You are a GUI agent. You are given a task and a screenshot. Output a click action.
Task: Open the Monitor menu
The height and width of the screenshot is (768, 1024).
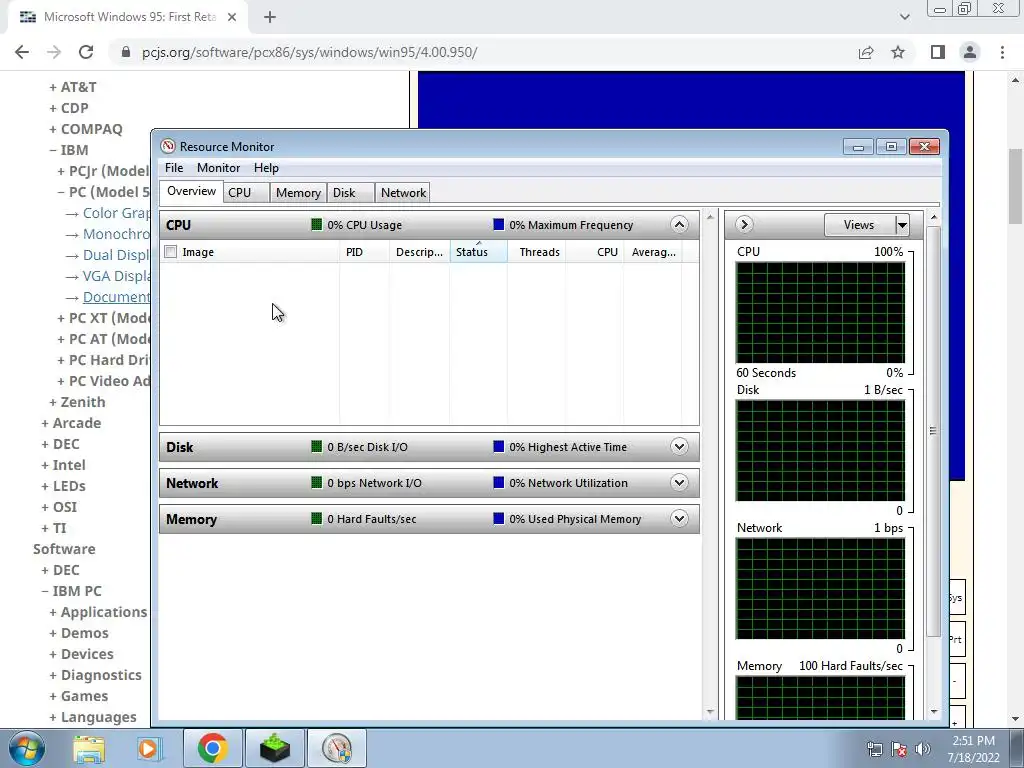coord(219,168)
